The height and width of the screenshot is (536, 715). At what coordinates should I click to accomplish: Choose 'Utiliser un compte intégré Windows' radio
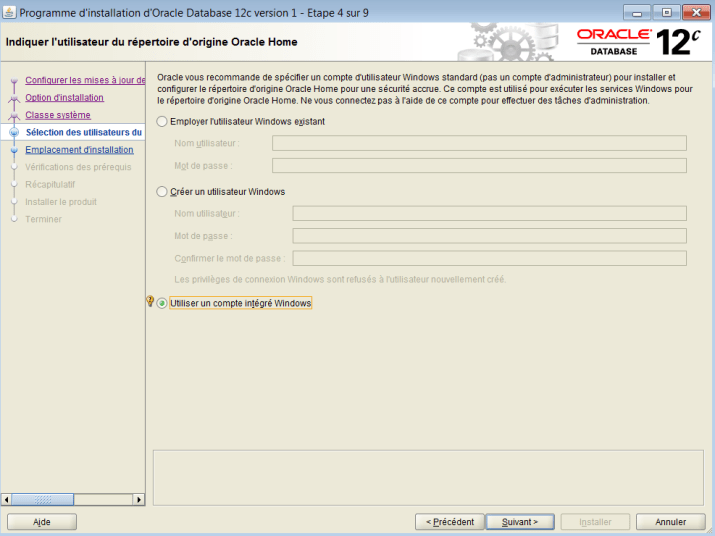162,303
